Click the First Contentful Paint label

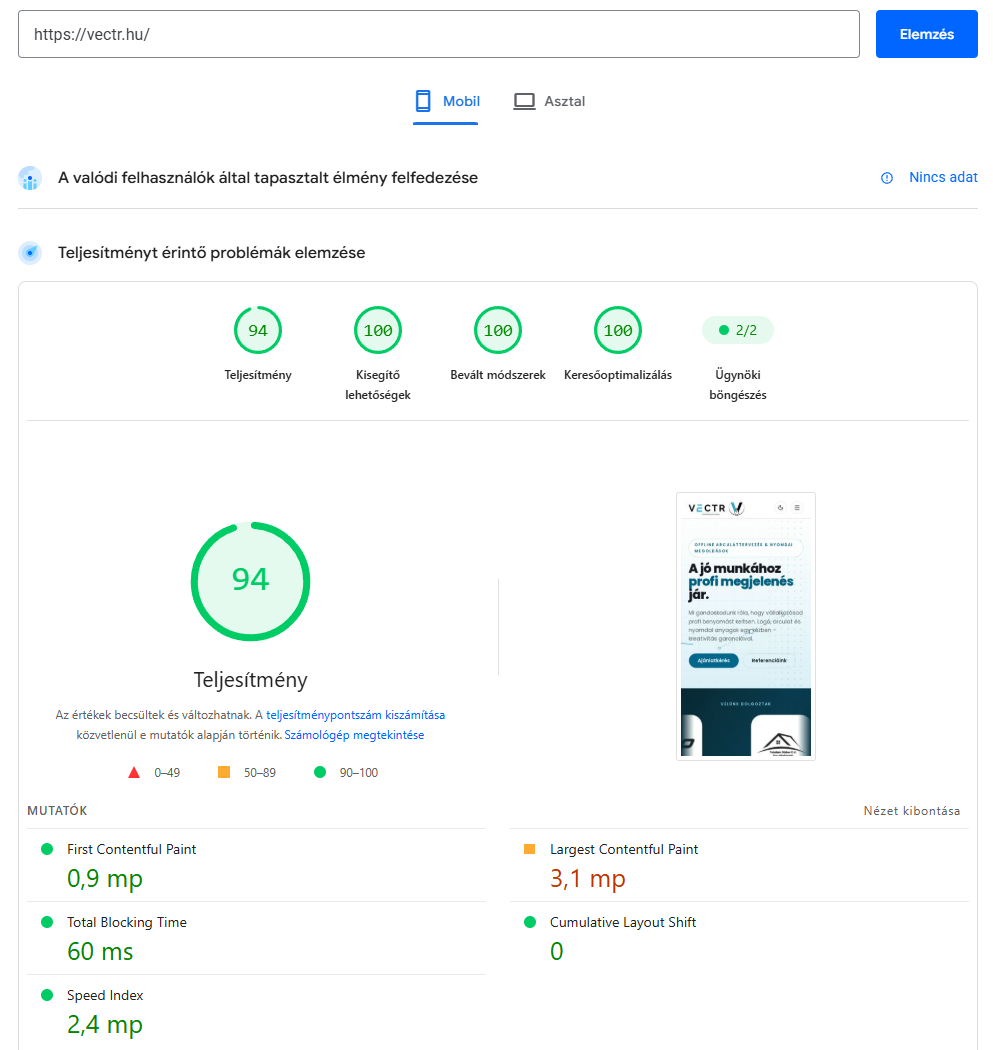131,849
